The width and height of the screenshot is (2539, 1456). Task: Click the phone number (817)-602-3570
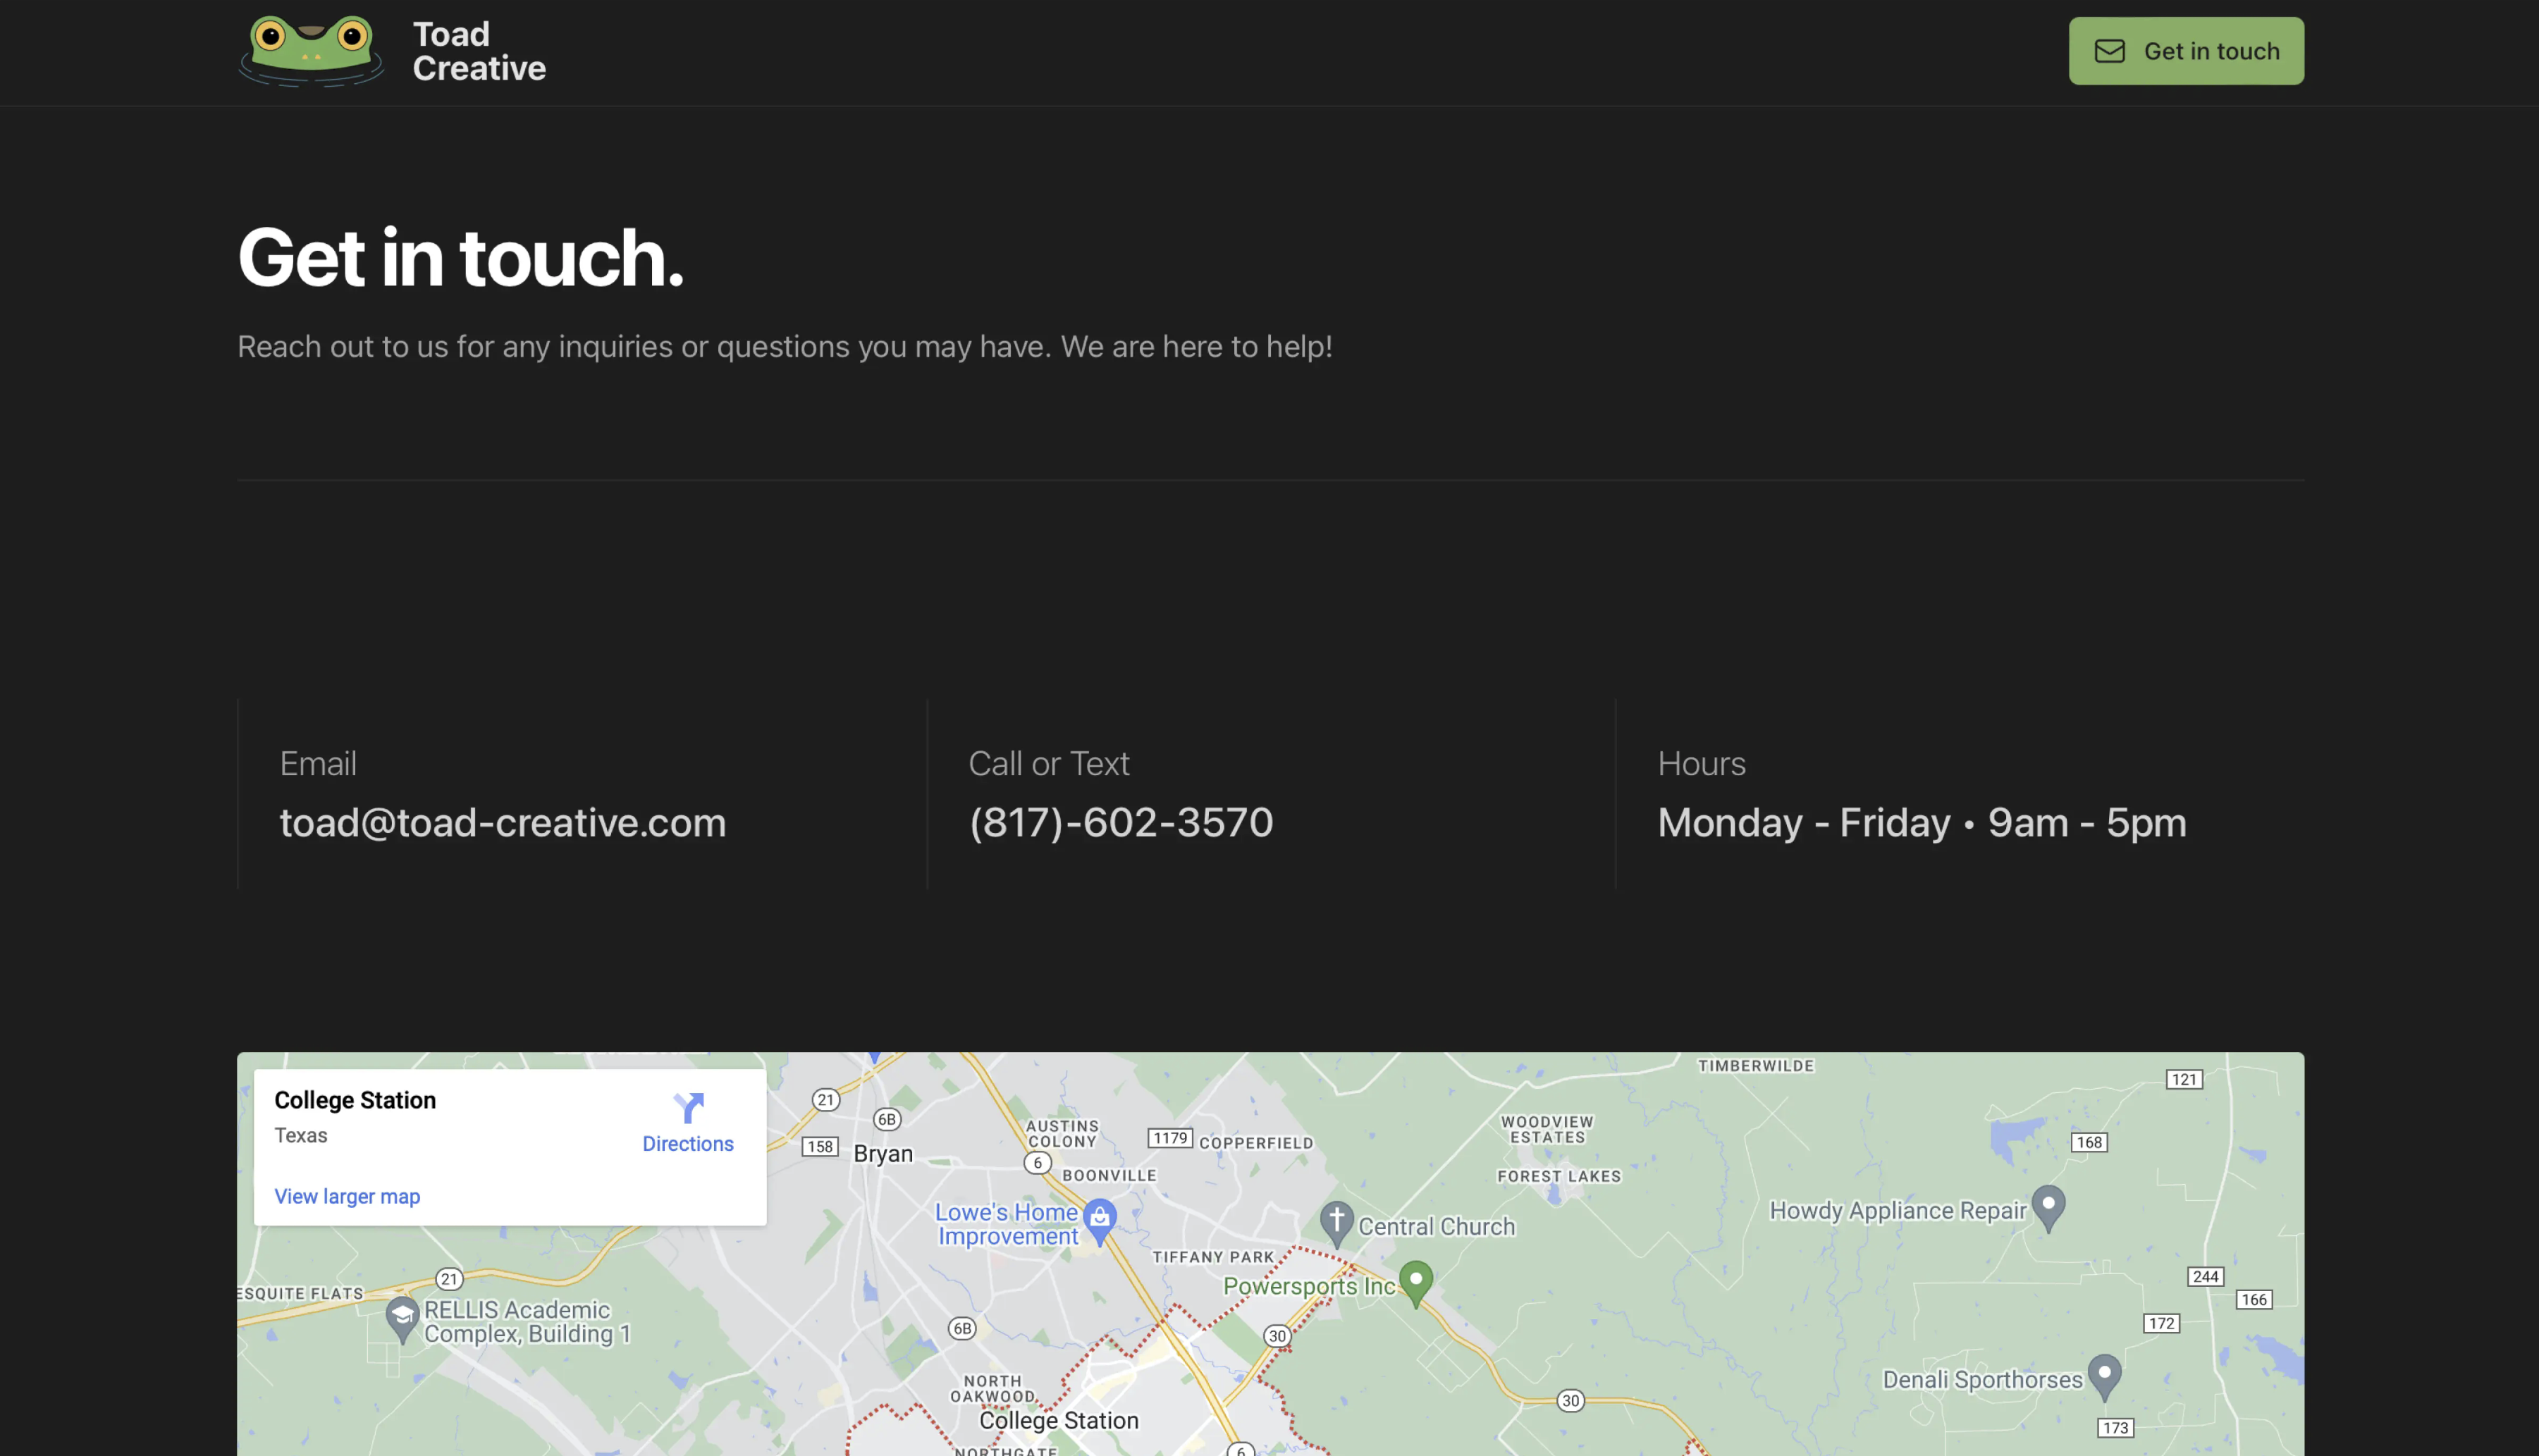pyautogui.click(x=1121, y=822)
